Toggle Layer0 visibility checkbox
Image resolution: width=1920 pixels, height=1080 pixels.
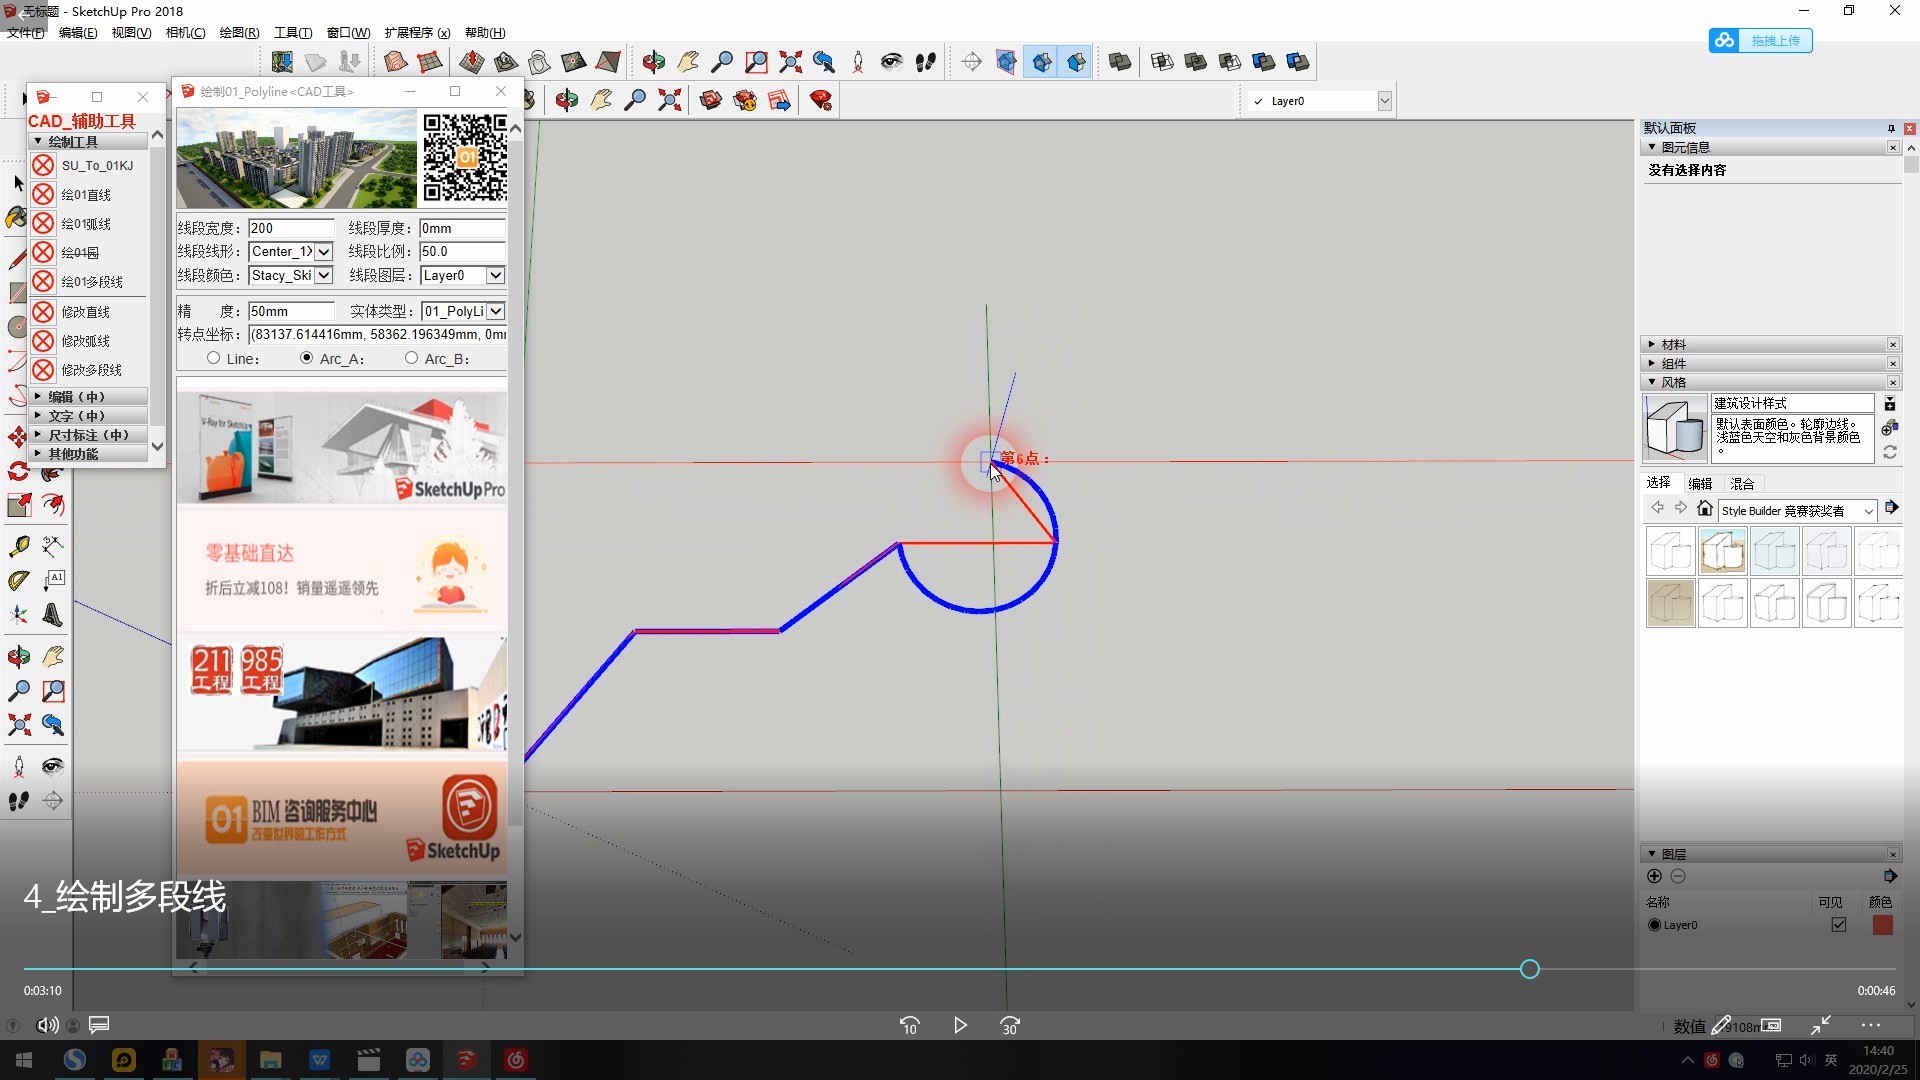pyautogui.click(x=1838, y=925)
